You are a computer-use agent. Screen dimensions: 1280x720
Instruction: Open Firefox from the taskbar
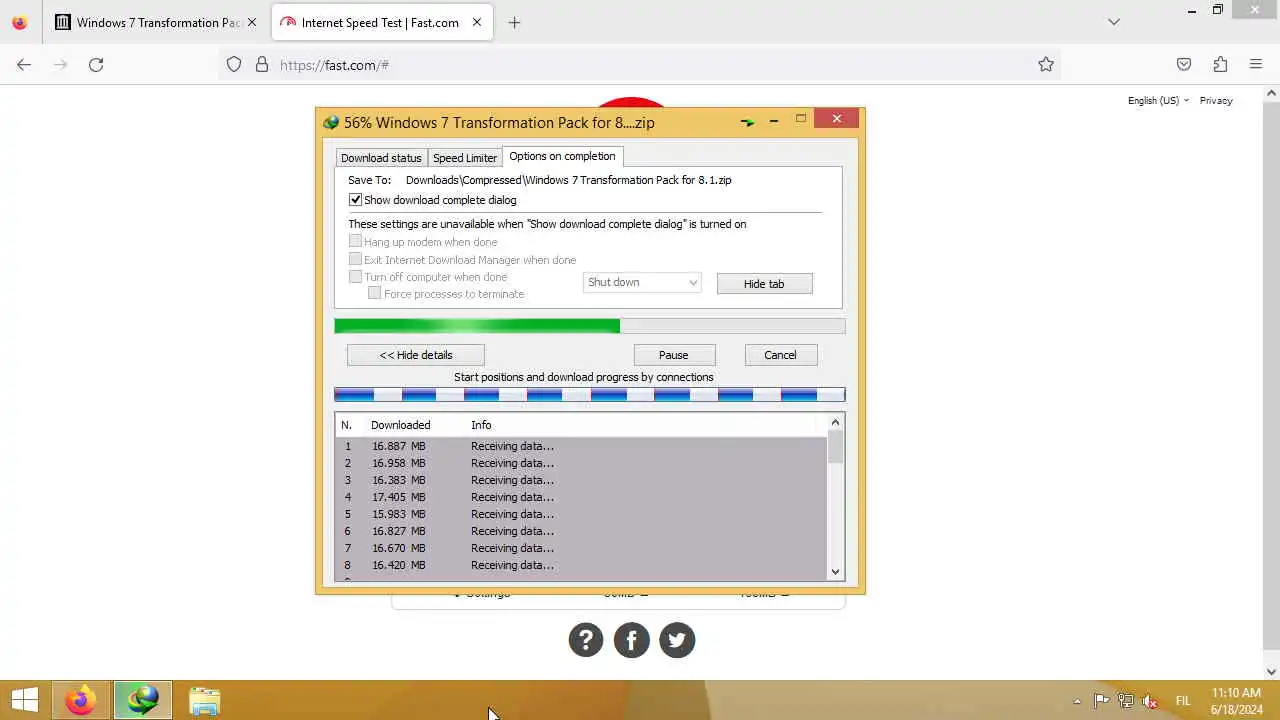click(x=81, y=700)
